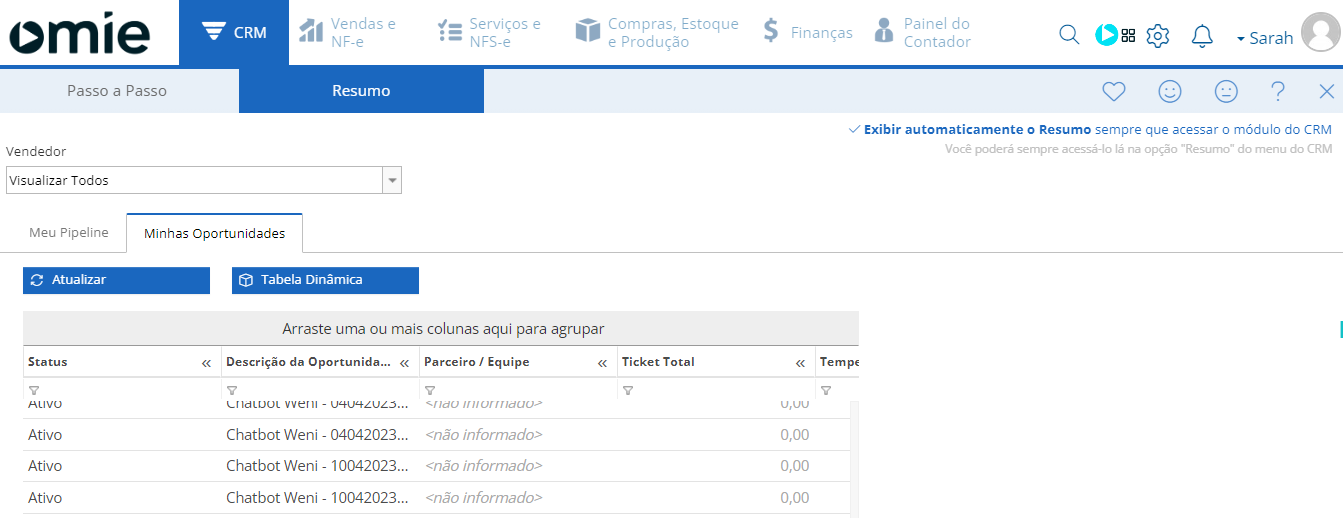Open Passo a Passo tab
The image size is (1343, 518).
(117, 91)
